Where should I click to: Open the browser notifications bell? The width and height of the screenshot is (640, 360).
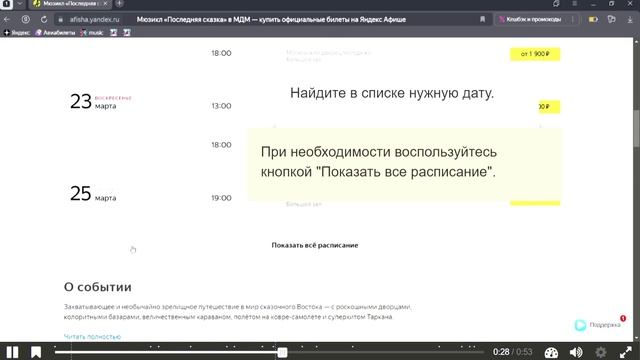click(556, 4)
